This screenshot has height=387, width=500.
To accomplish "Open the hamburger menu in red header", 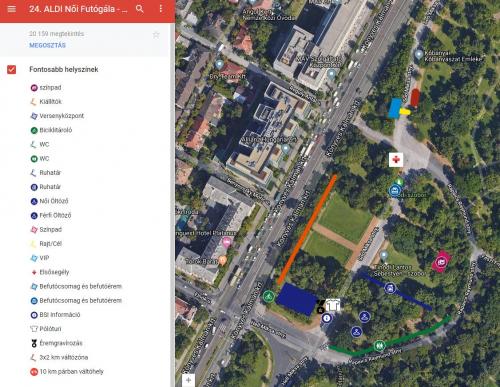I will [x=12, y=9].
